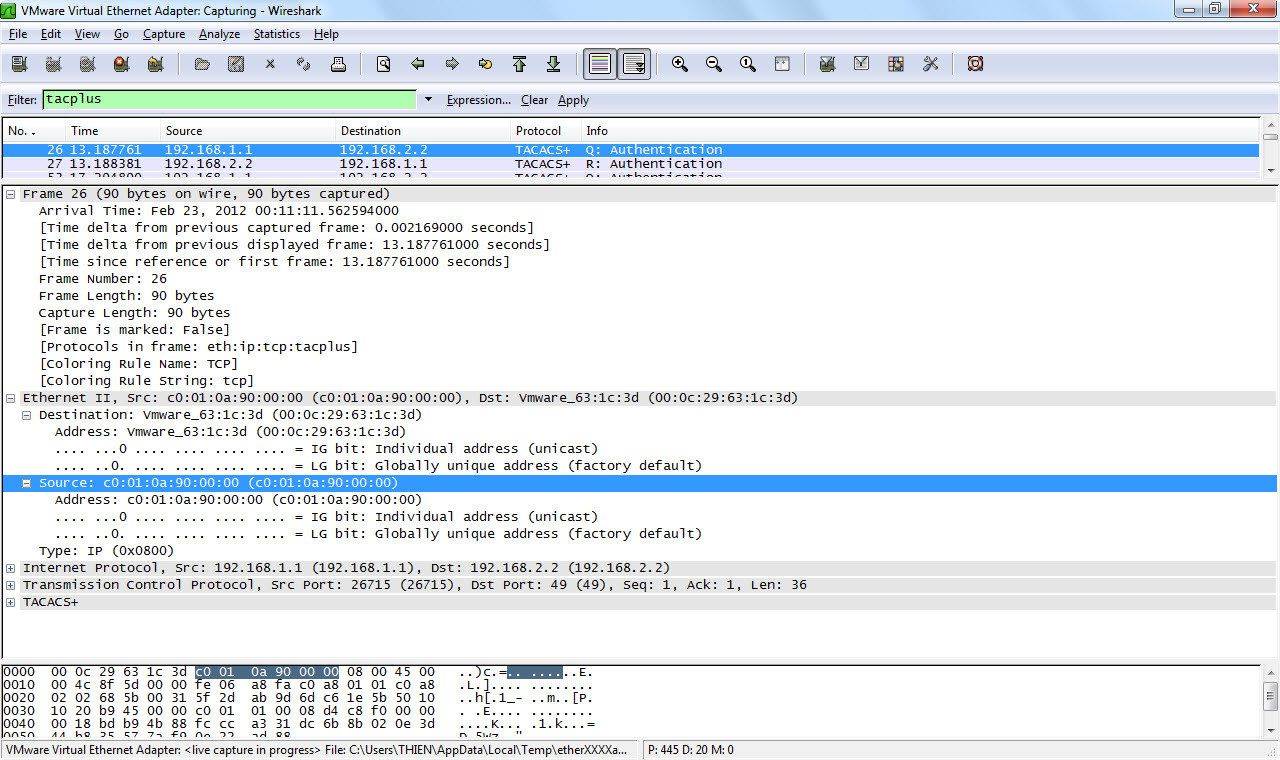Open the filter history dropdown arrow
The image size is (1280, 760).
[428, 100]
